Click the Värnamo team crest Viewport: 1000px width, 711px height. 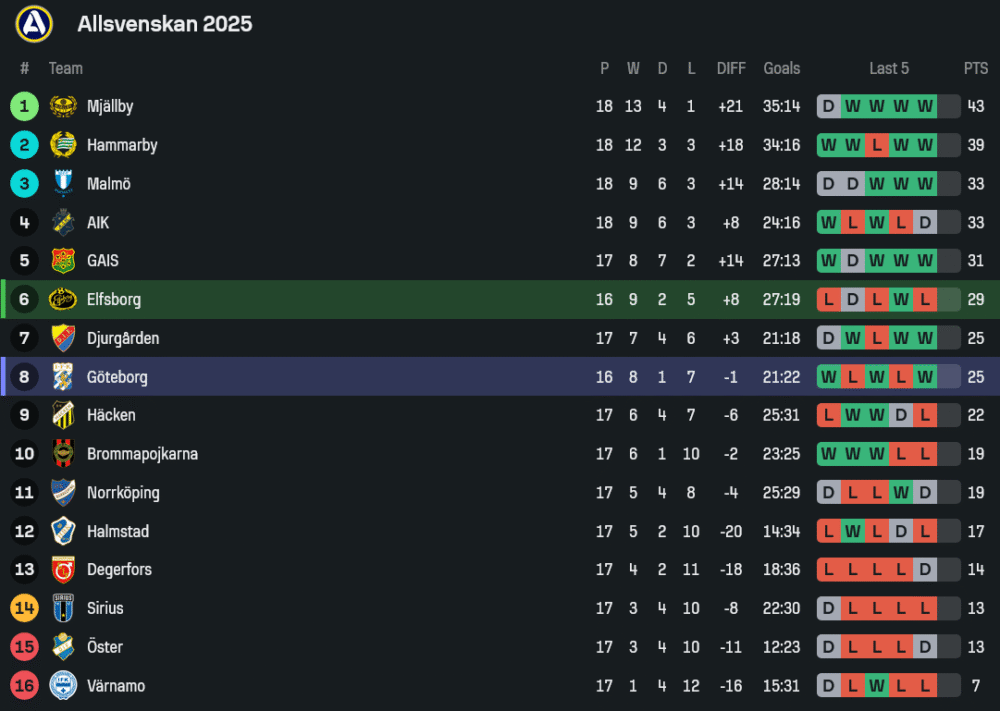click(x=63, y=686)
